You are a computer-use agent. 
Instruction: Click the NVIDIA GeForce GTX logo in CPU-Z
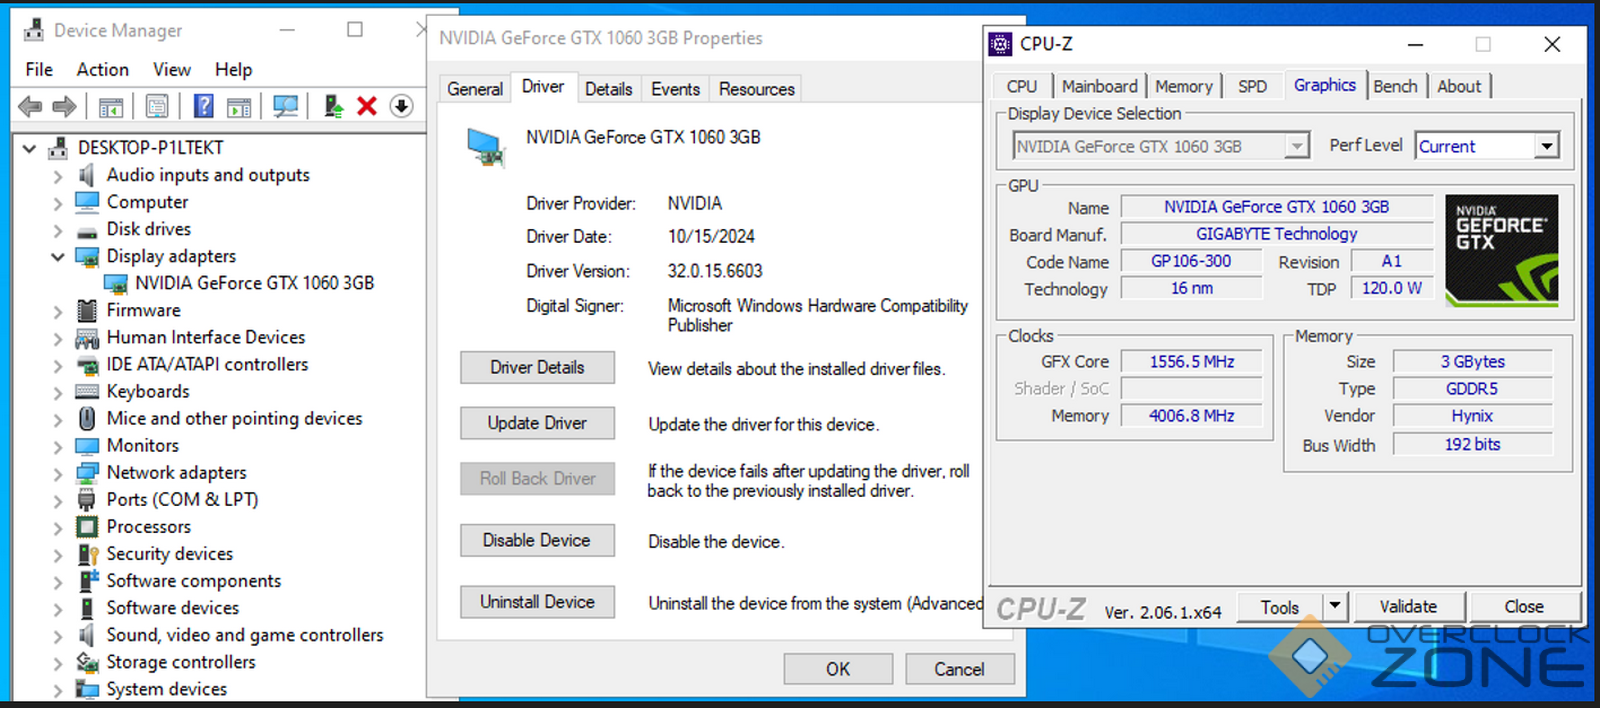[1501, 250]
